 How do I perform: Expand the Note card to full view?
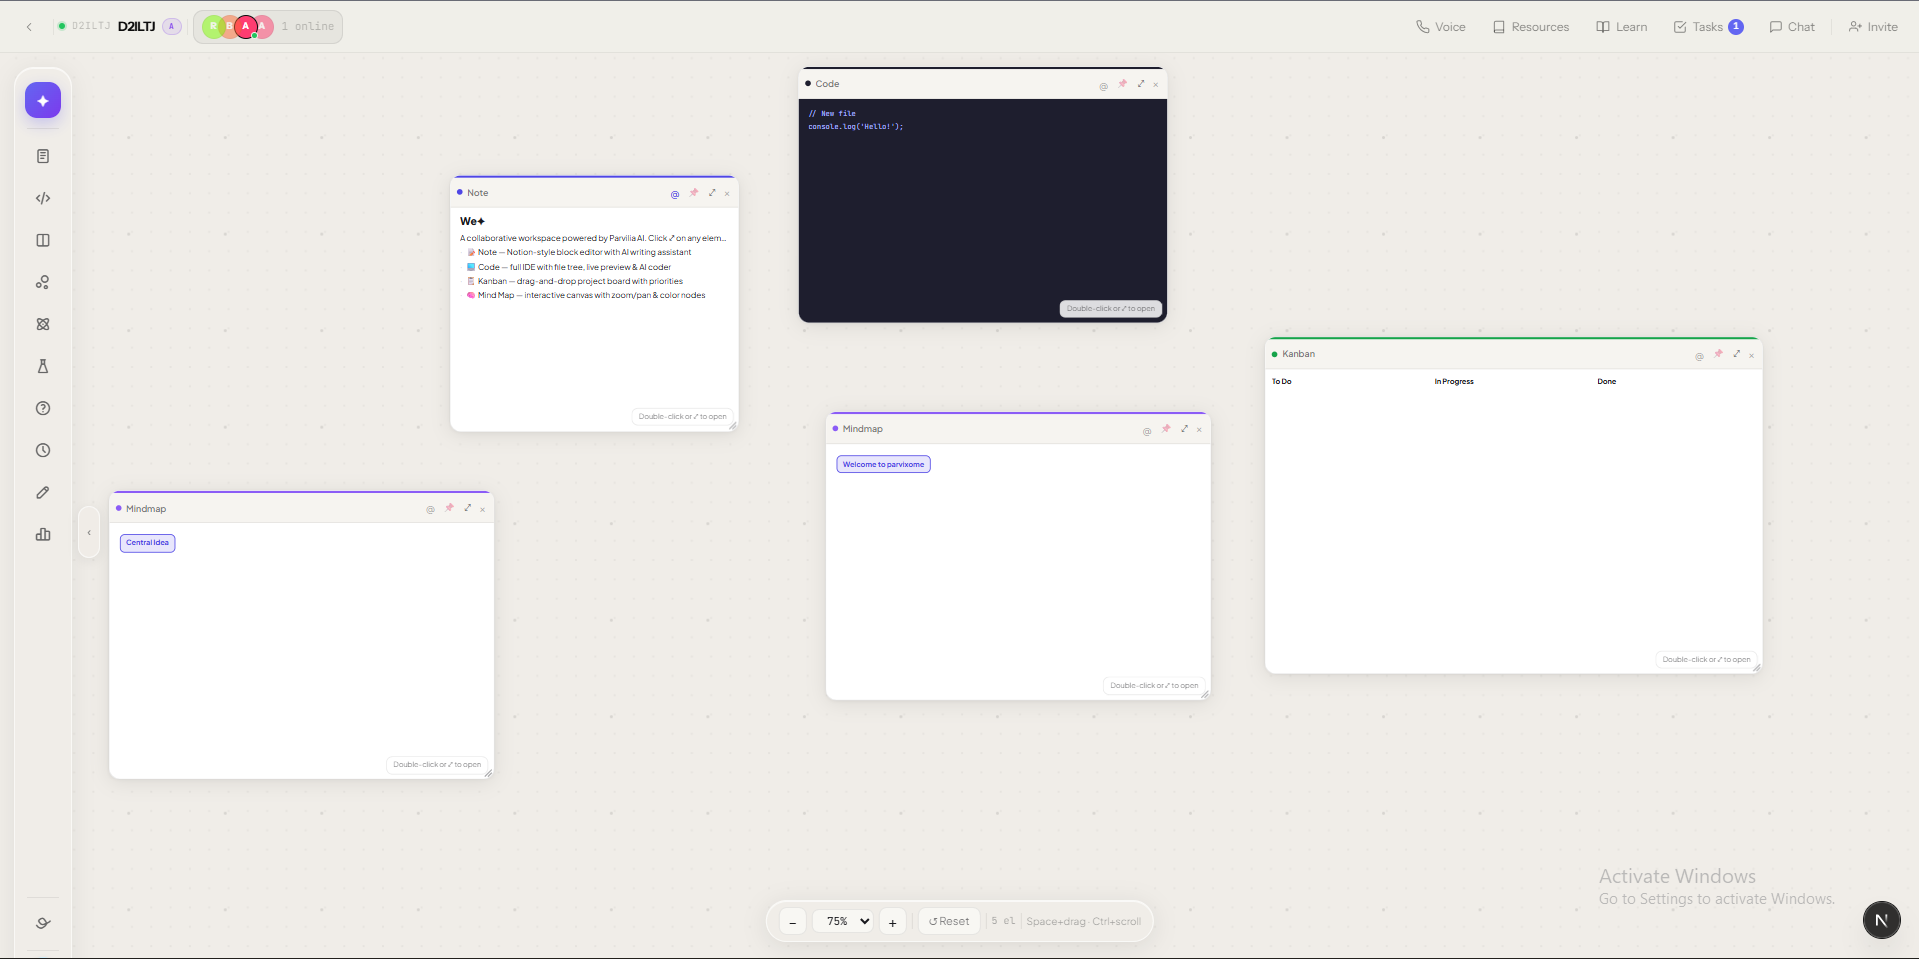712,193
